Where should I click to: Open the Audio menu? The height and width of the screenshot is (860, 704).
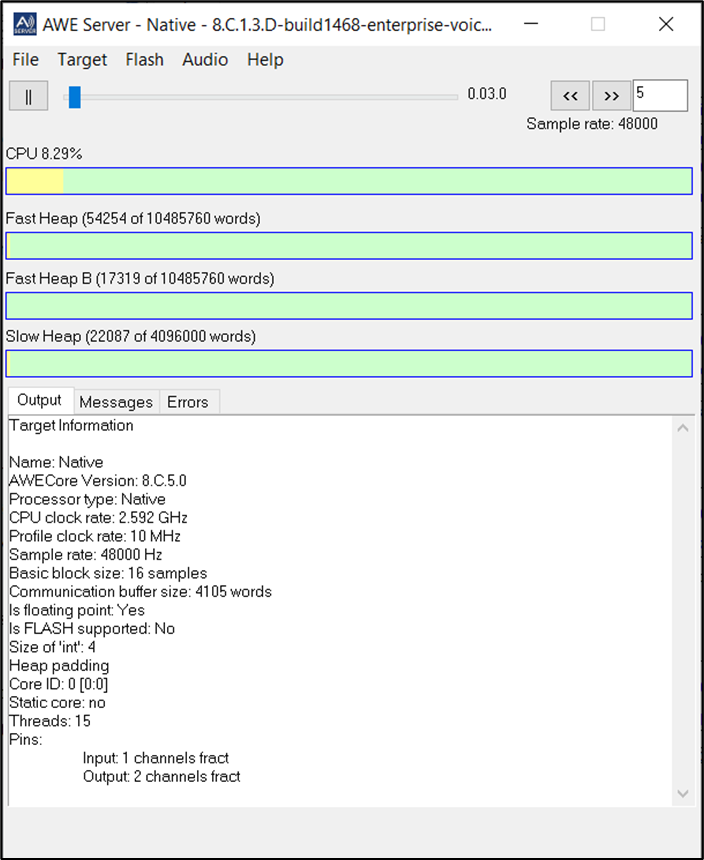pos(205,60)
